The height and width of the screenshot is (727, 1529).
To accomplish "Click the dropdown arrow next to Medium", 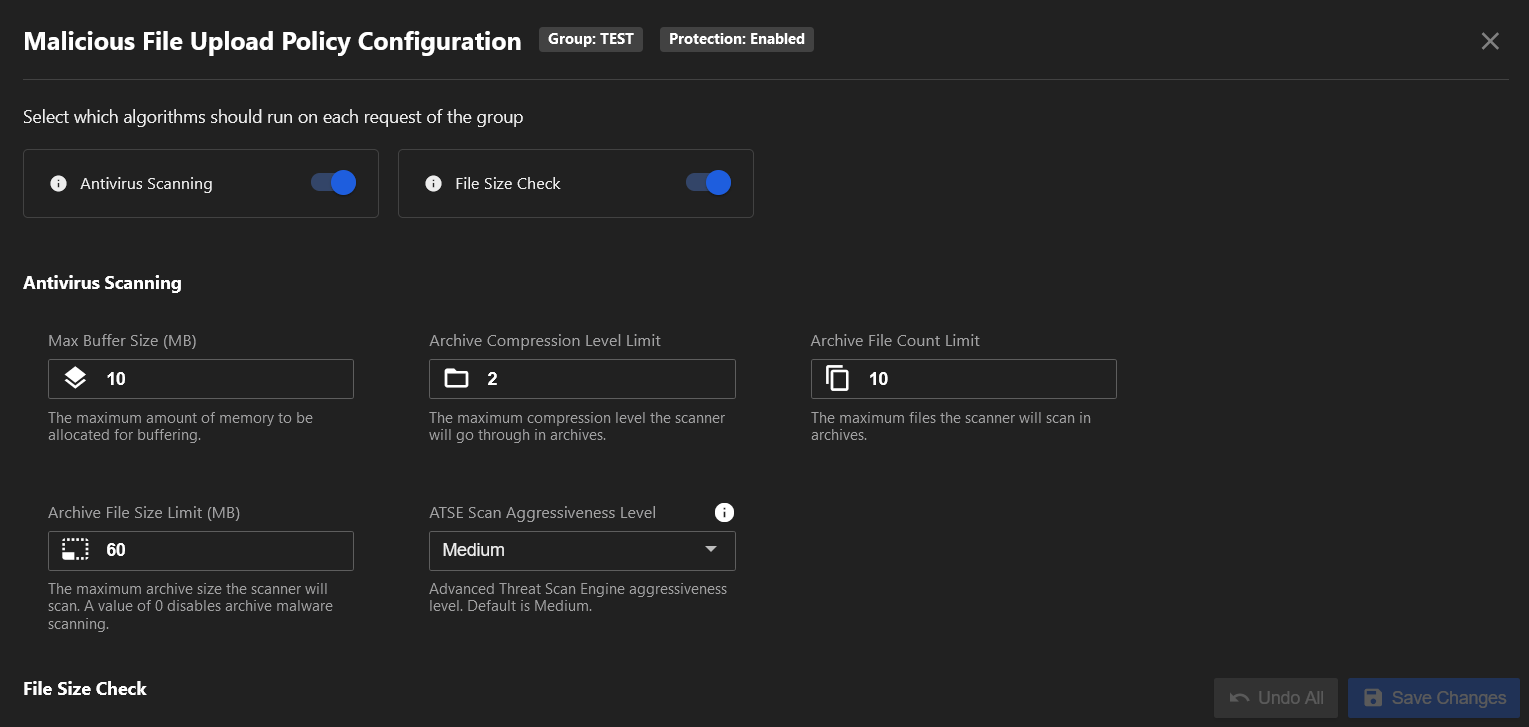I will click(x=711, y=549).
